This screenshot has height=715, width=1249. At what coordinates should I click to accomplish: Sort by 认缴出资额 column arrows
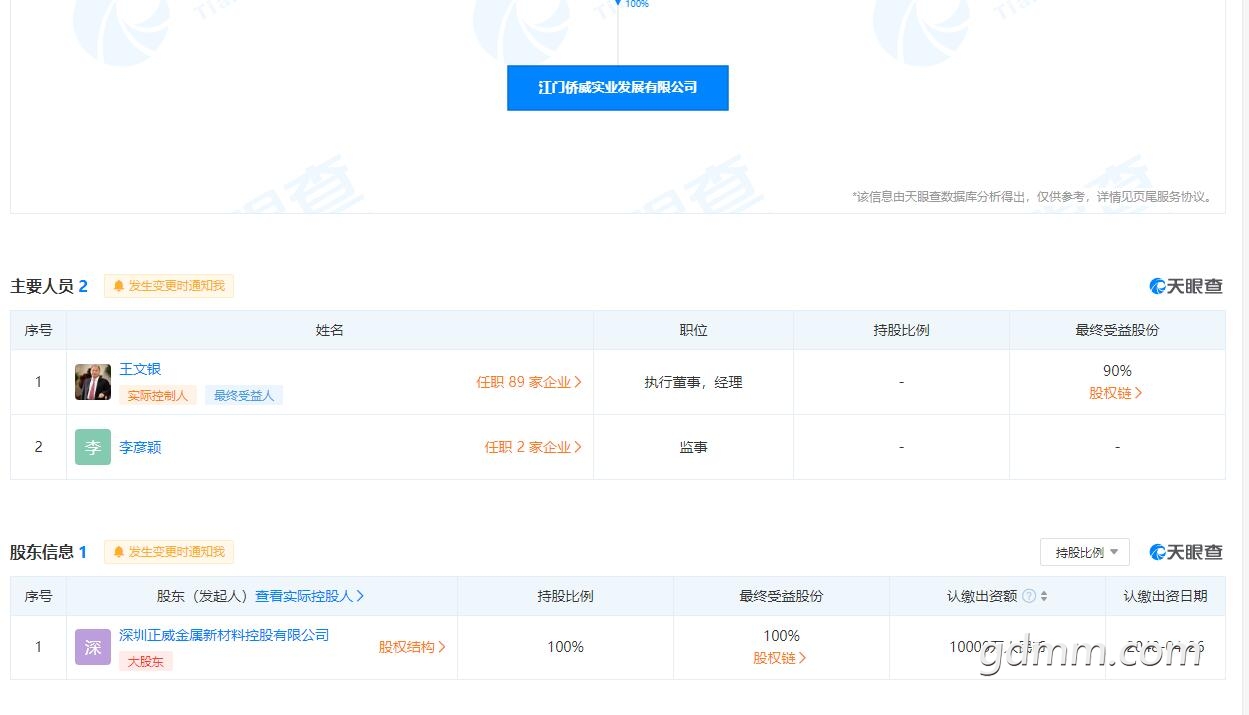(x=1044, y=596)
